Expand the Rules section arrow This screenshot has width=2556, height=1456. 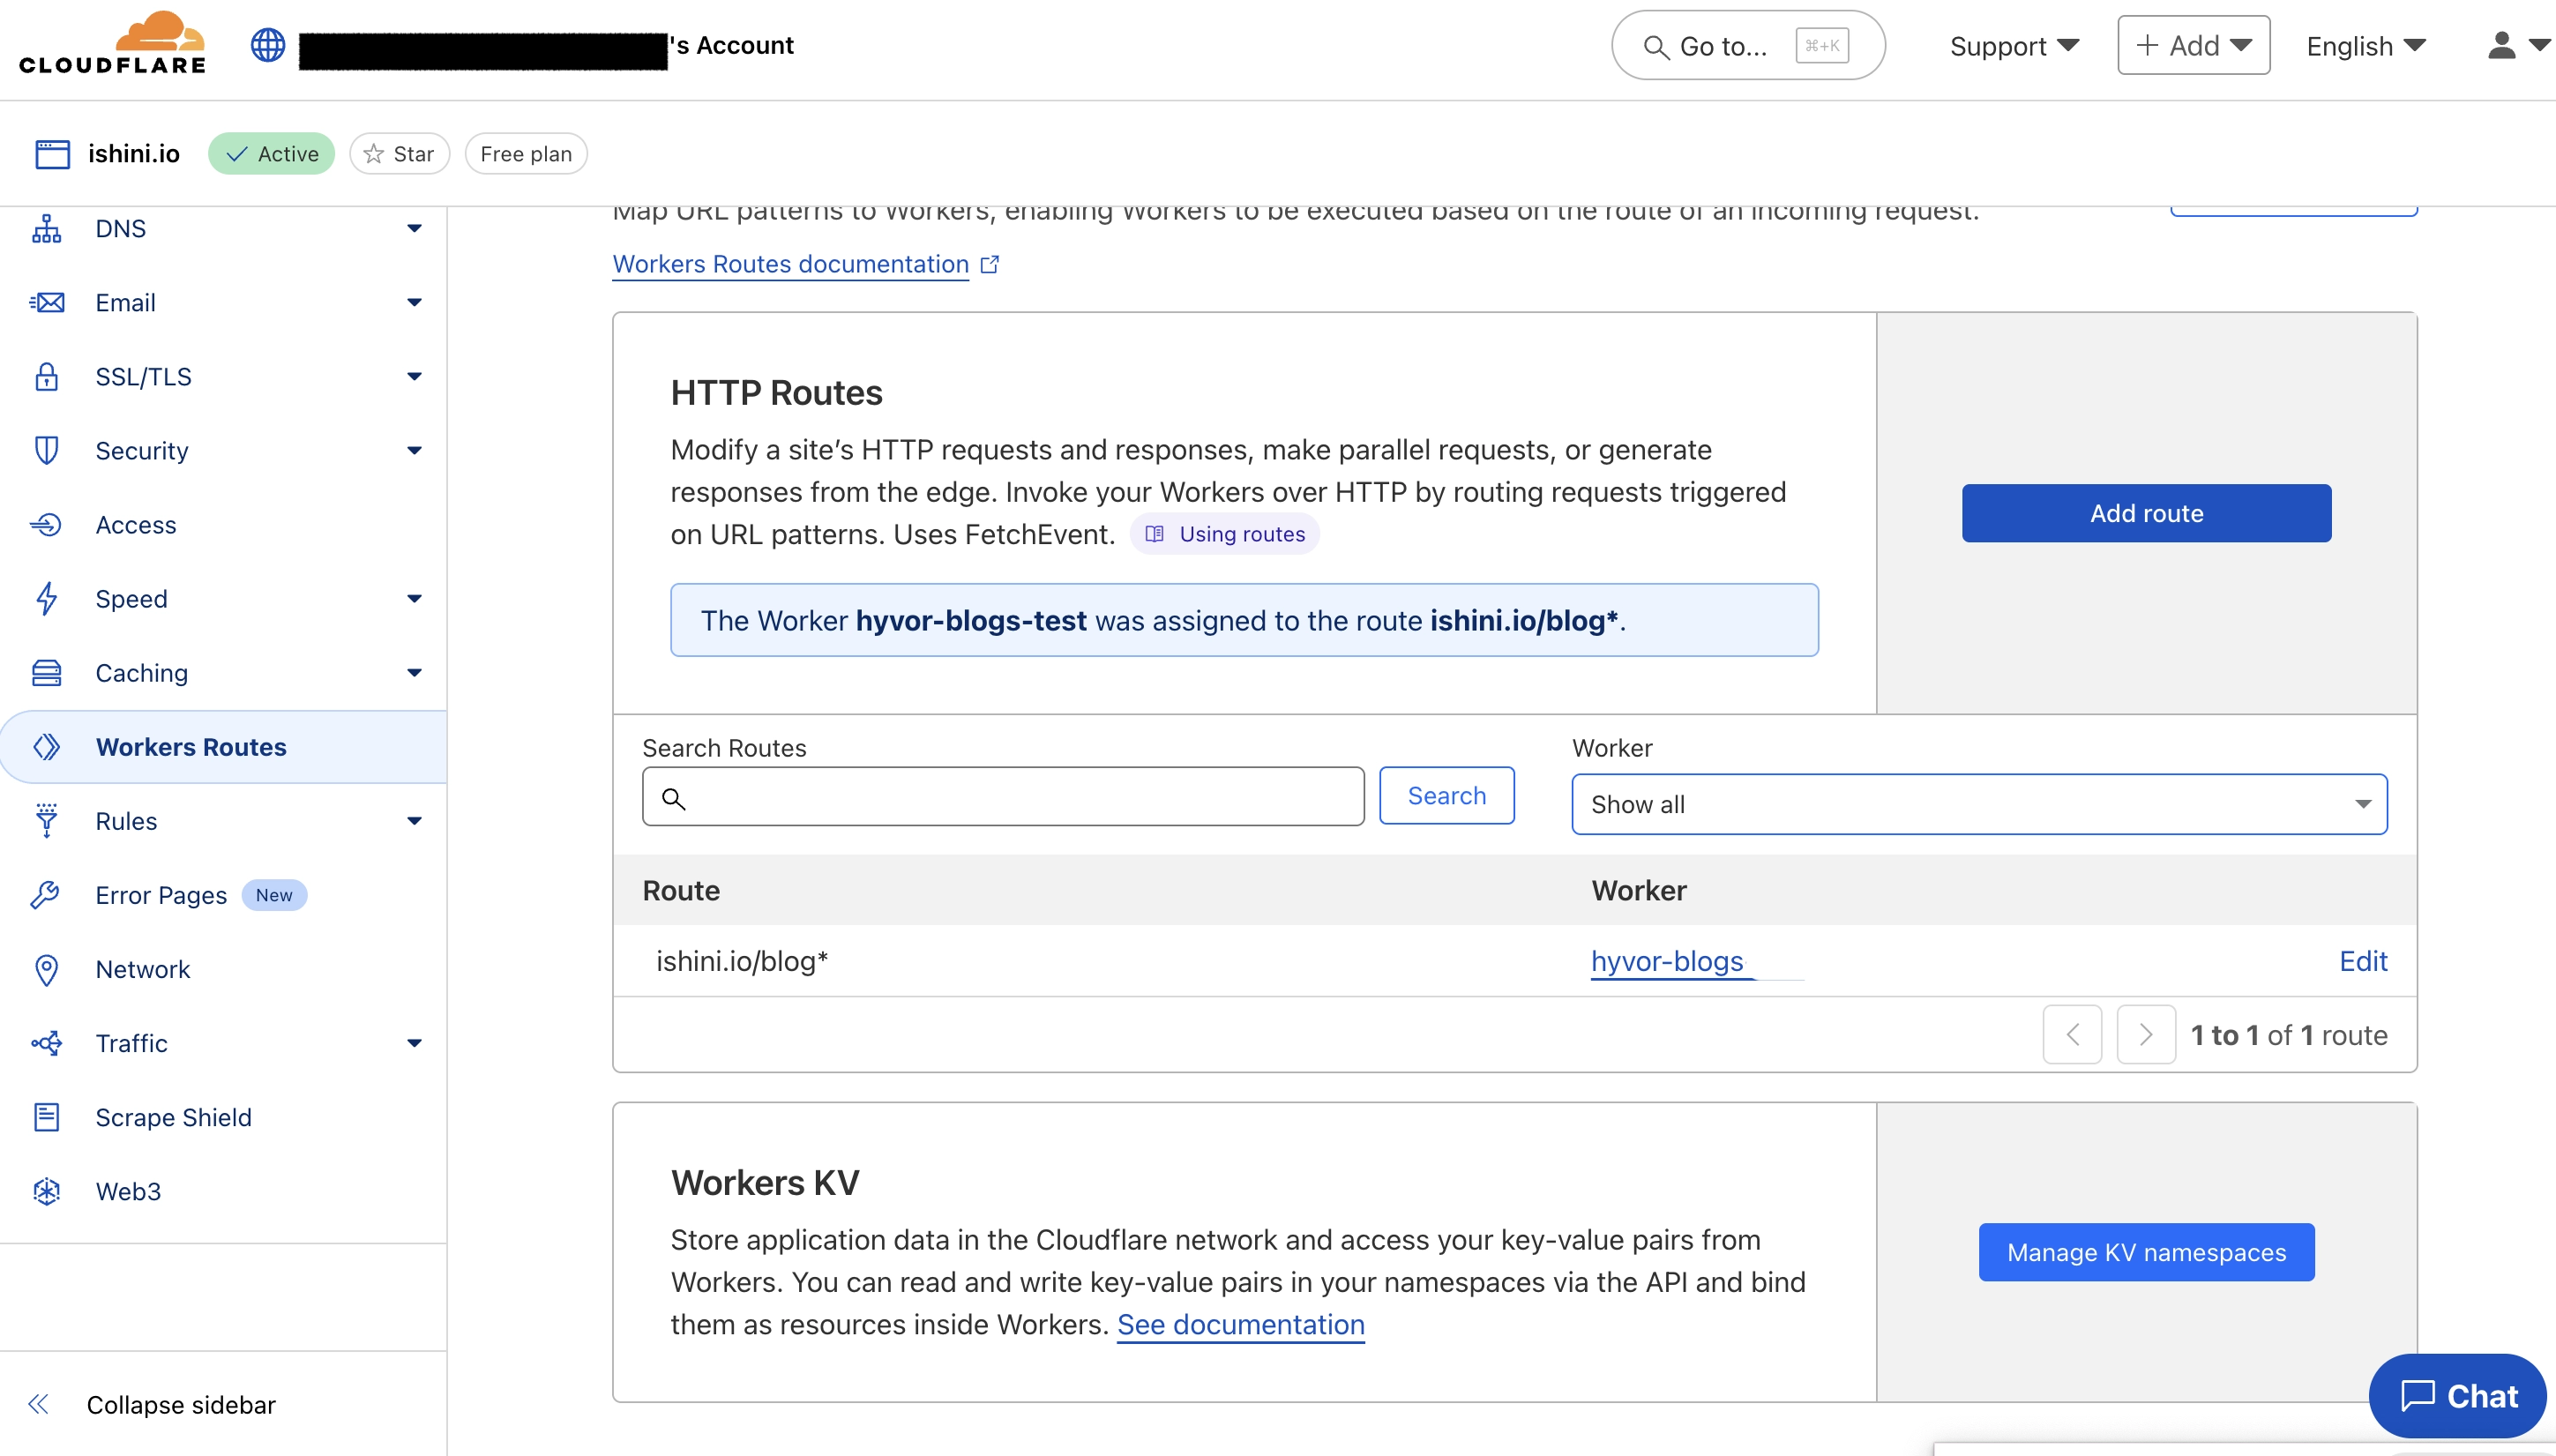pyautogui.click(x=414, y=821)
